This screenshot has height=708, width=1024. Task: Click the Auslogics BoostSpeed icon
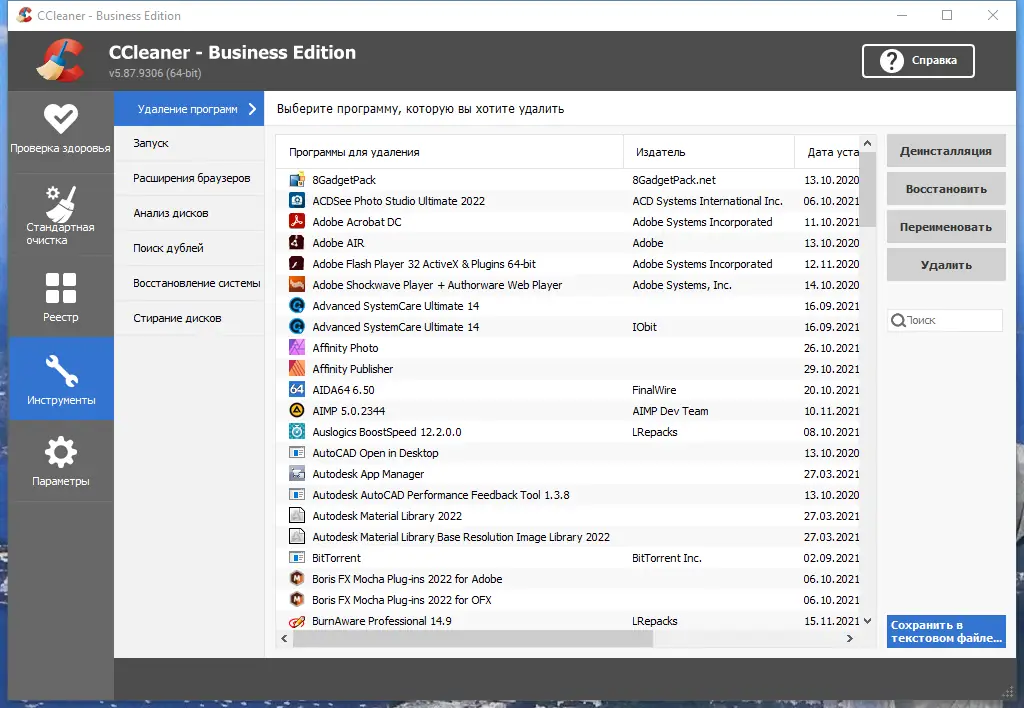coord(297,432)
